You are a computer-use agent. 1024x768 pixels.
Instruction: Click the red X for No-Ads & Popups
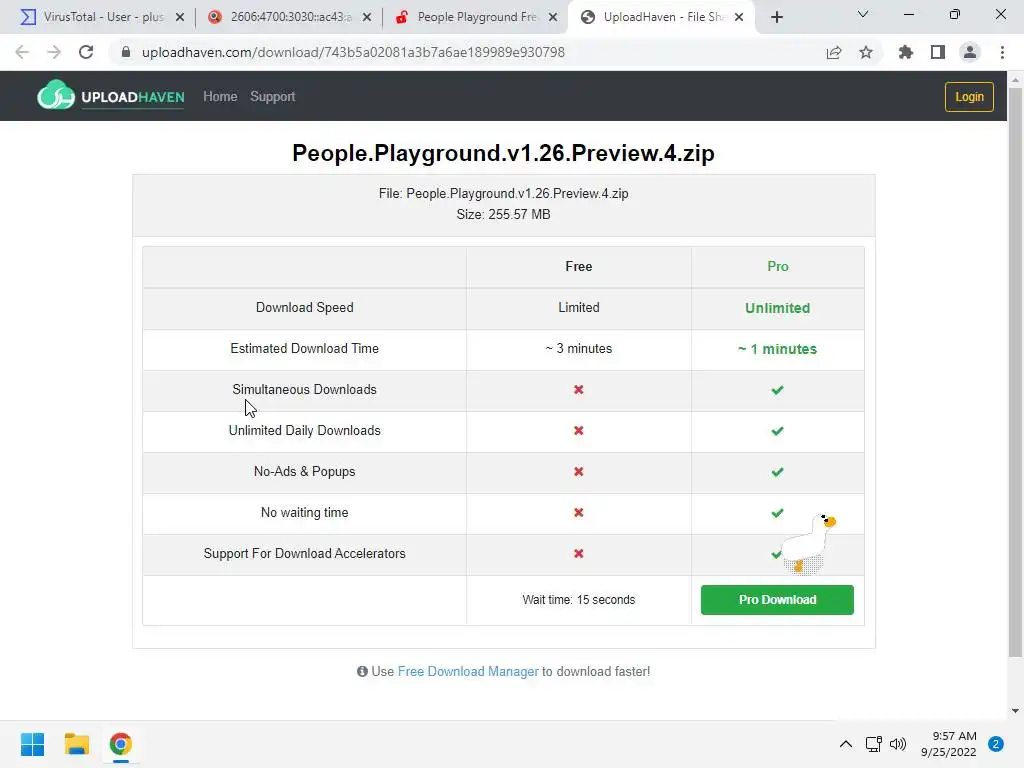(x=579, y=472)
